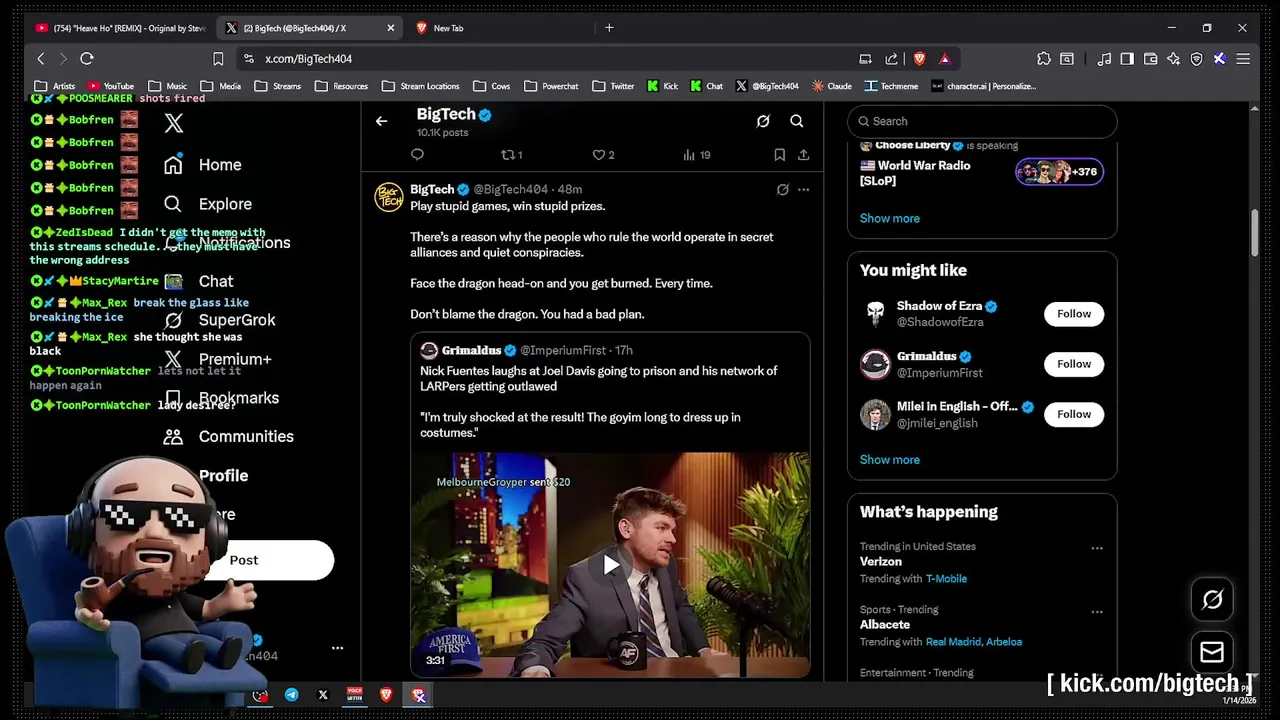Open the floating Grok button
The image size is (1280, 720).
click(1212, 600)
